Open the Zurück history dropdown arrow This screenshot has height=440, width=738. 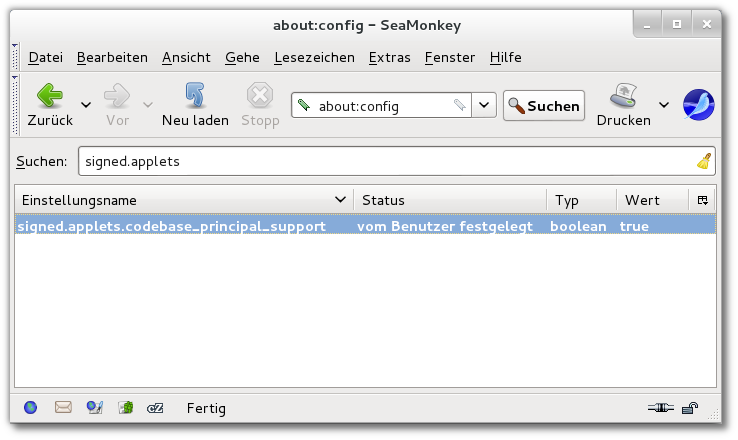click(86, 104)
